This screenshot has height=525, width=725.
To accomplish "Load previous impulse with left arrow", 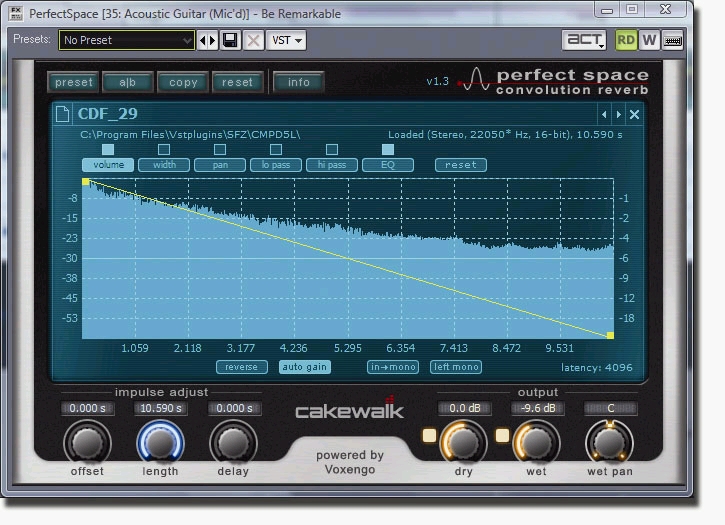I will [604, 114].
